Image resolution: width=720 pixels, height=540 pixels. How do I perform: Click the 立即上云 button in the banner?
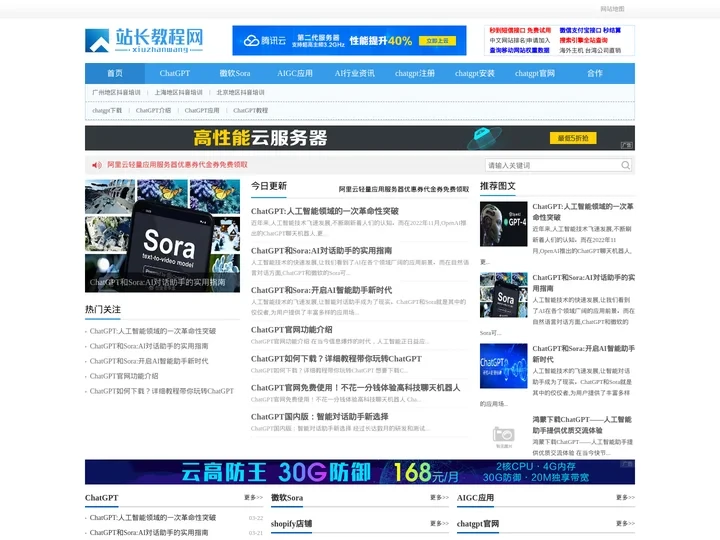click(x=437, y=41)
